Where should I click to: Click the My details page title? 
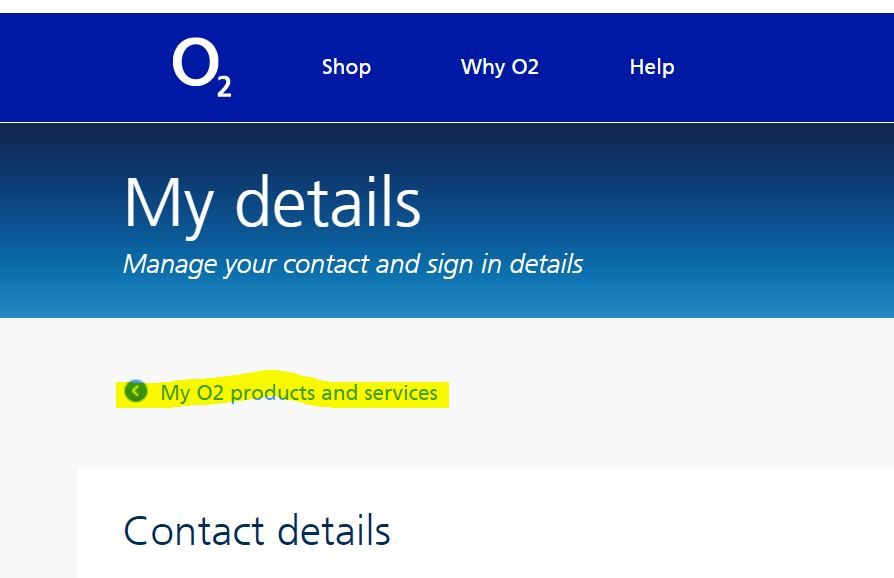pos(272,203)
